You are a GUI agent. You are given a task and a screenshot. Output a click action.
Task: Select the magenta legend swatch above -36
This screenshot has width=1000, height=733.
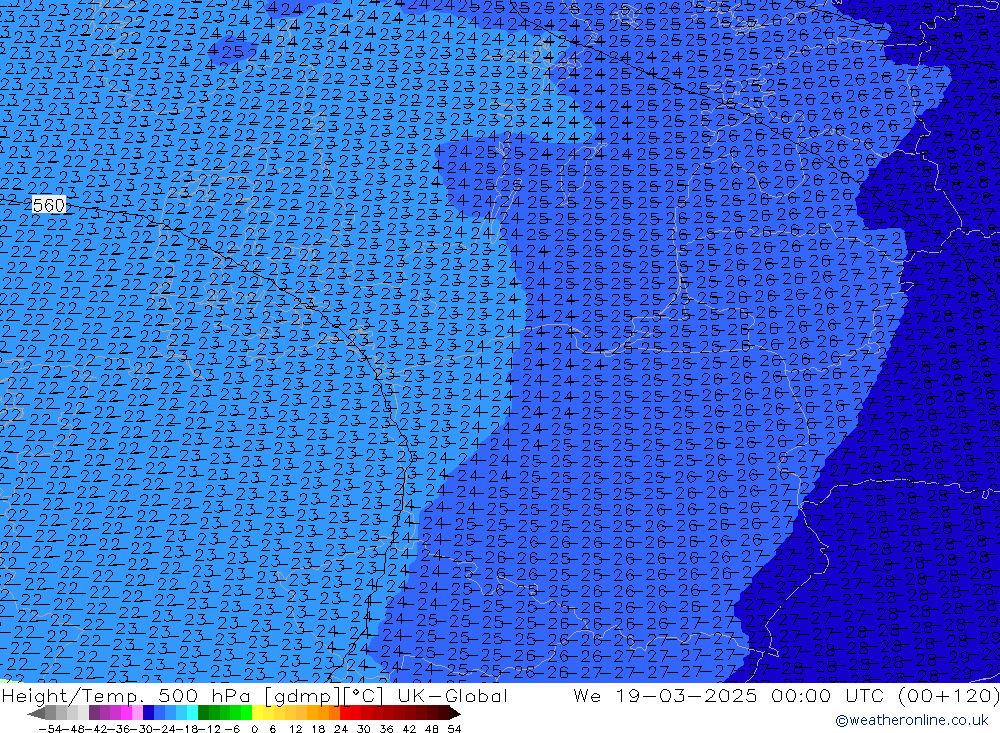[x=126, y=713]
